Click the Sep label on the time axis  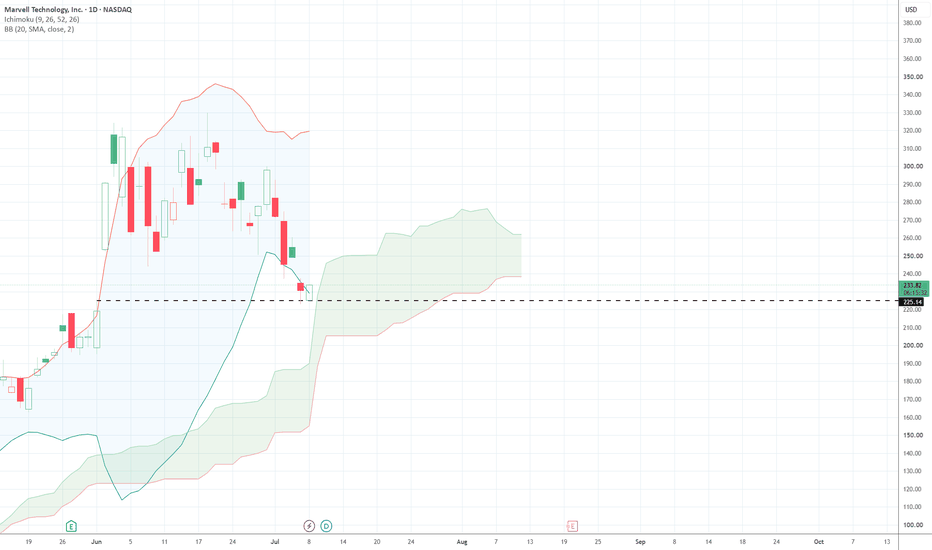[x=640, y=542]
